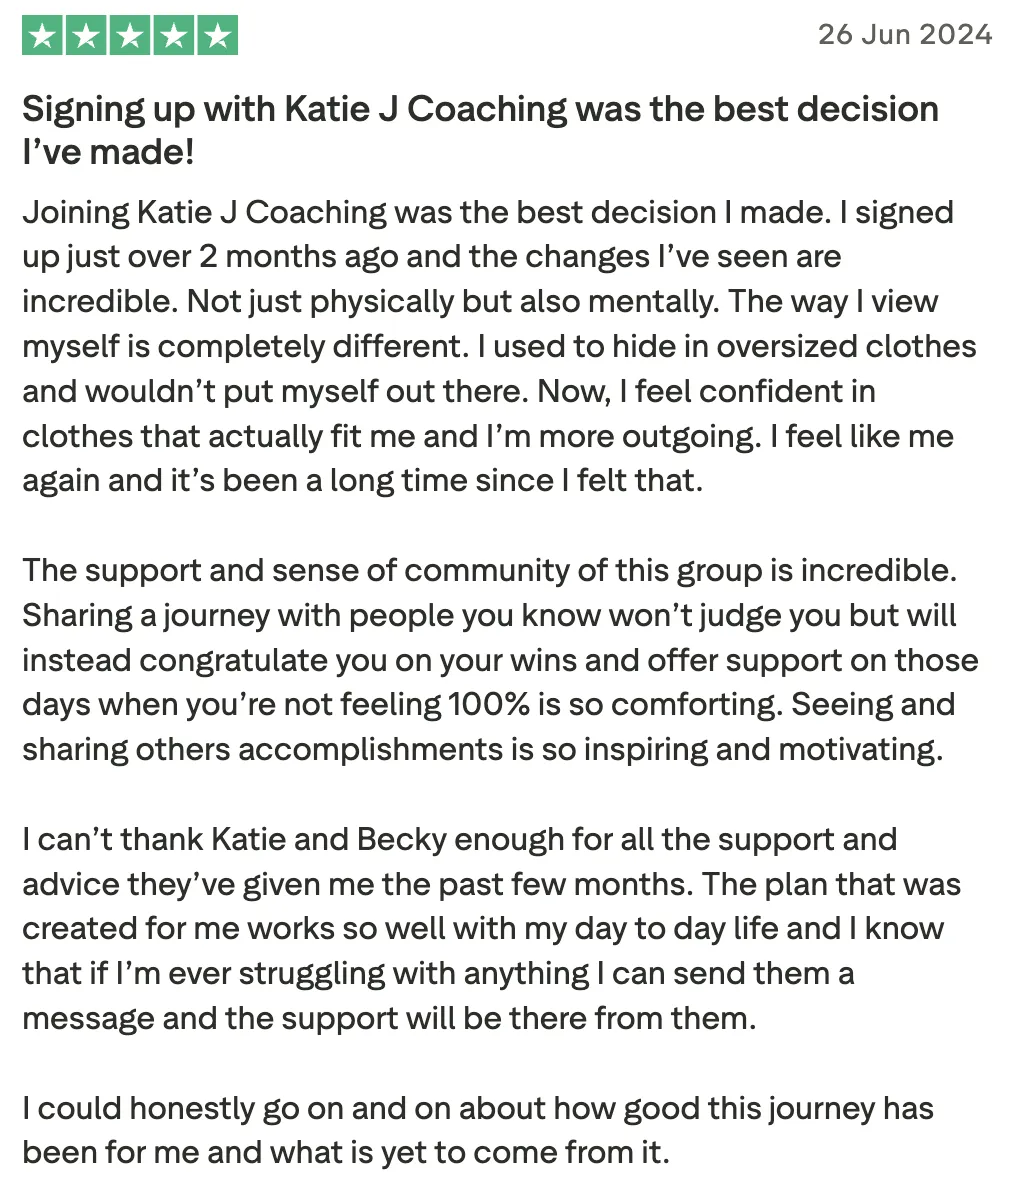Open the review title about Katie J Coaching

point(480,109)
